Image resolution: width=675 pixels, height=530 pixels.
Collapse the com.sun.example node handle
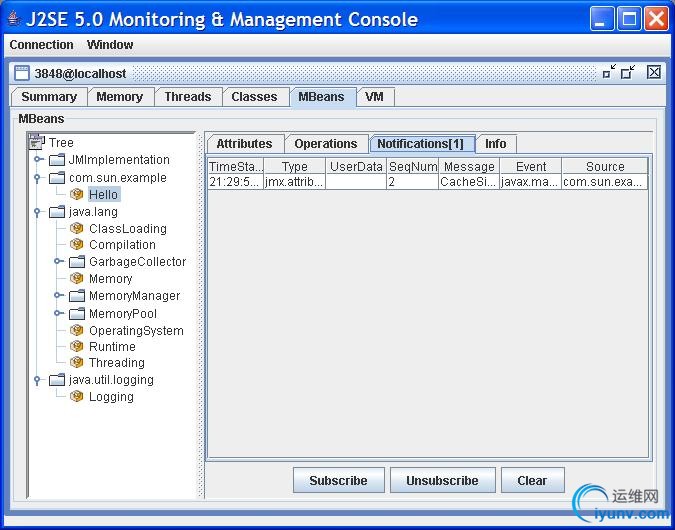pyautogui.click(x=37, y=178)
